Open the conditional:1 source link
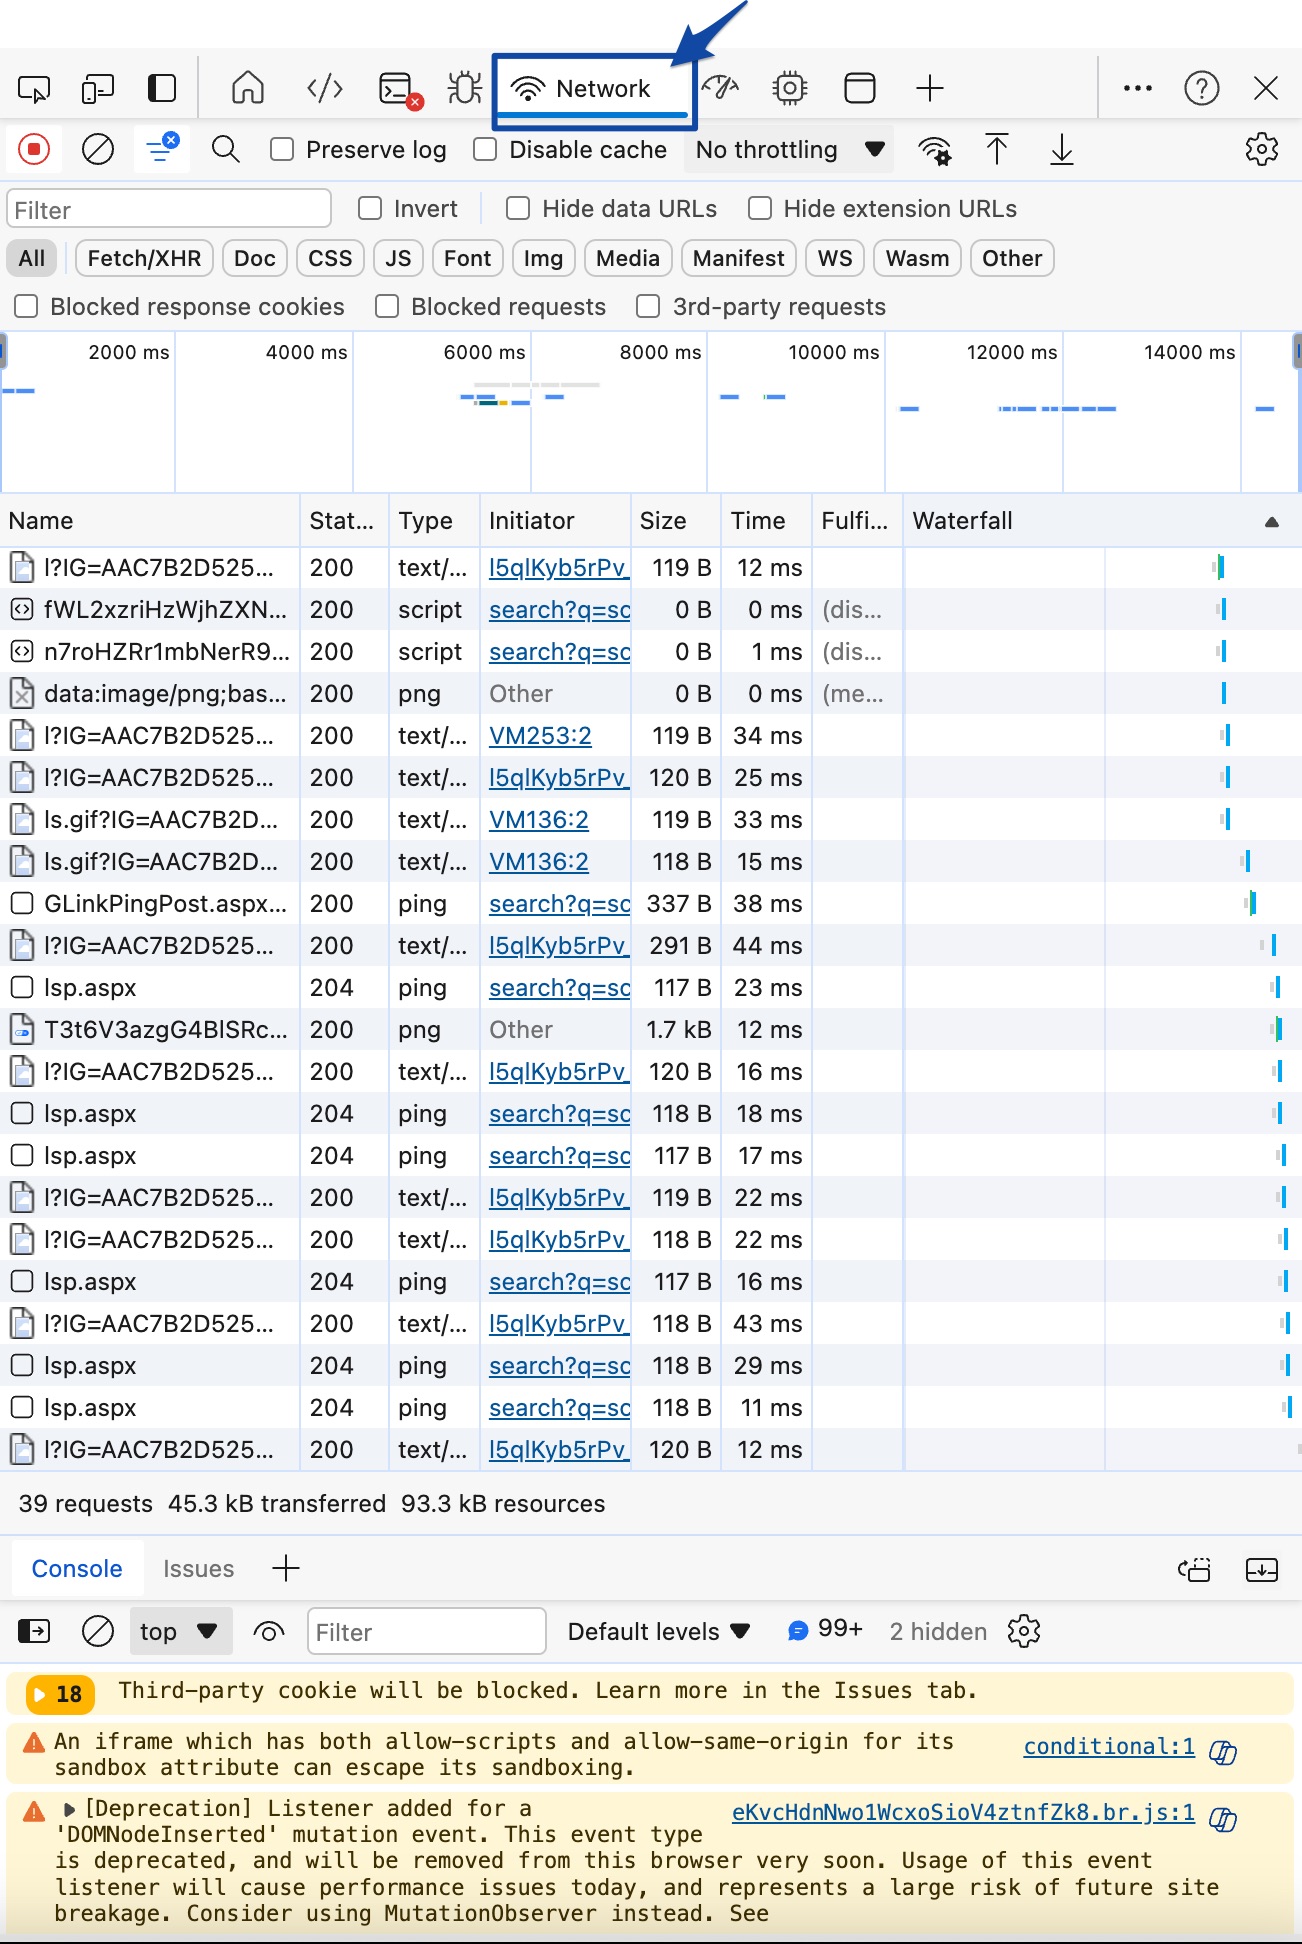This screenshot has width=1302, height=1944. click(1108, 1747)
